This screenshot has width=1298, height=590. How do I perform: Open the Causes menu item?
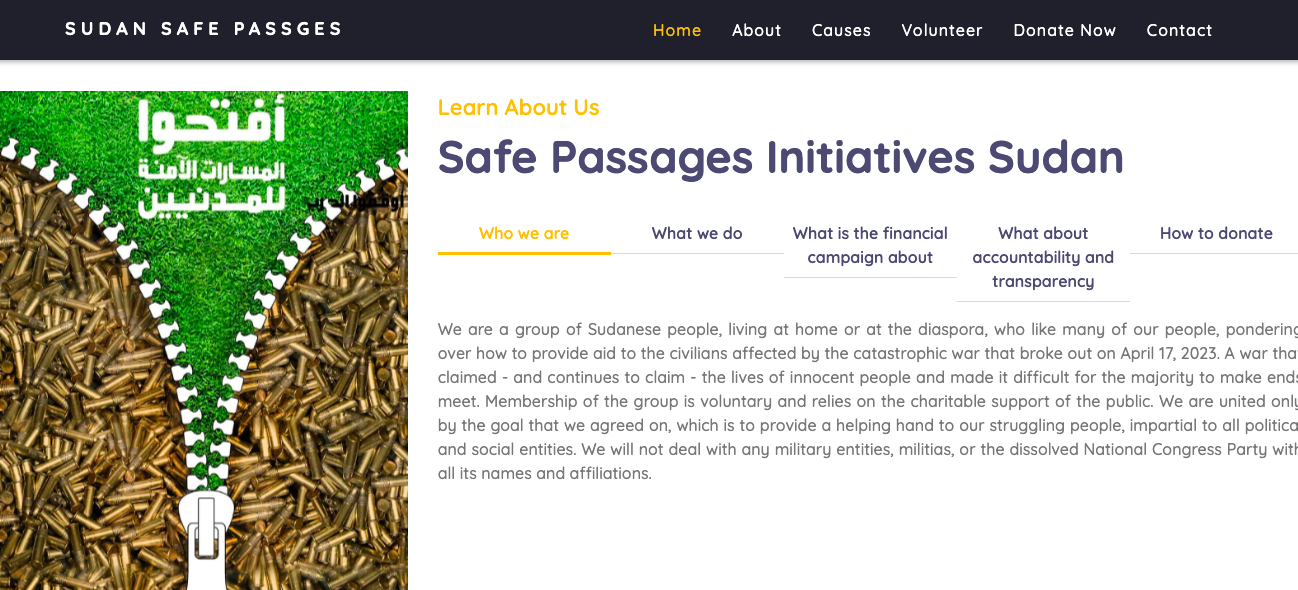pyautogui.click(x=841, y=30)
